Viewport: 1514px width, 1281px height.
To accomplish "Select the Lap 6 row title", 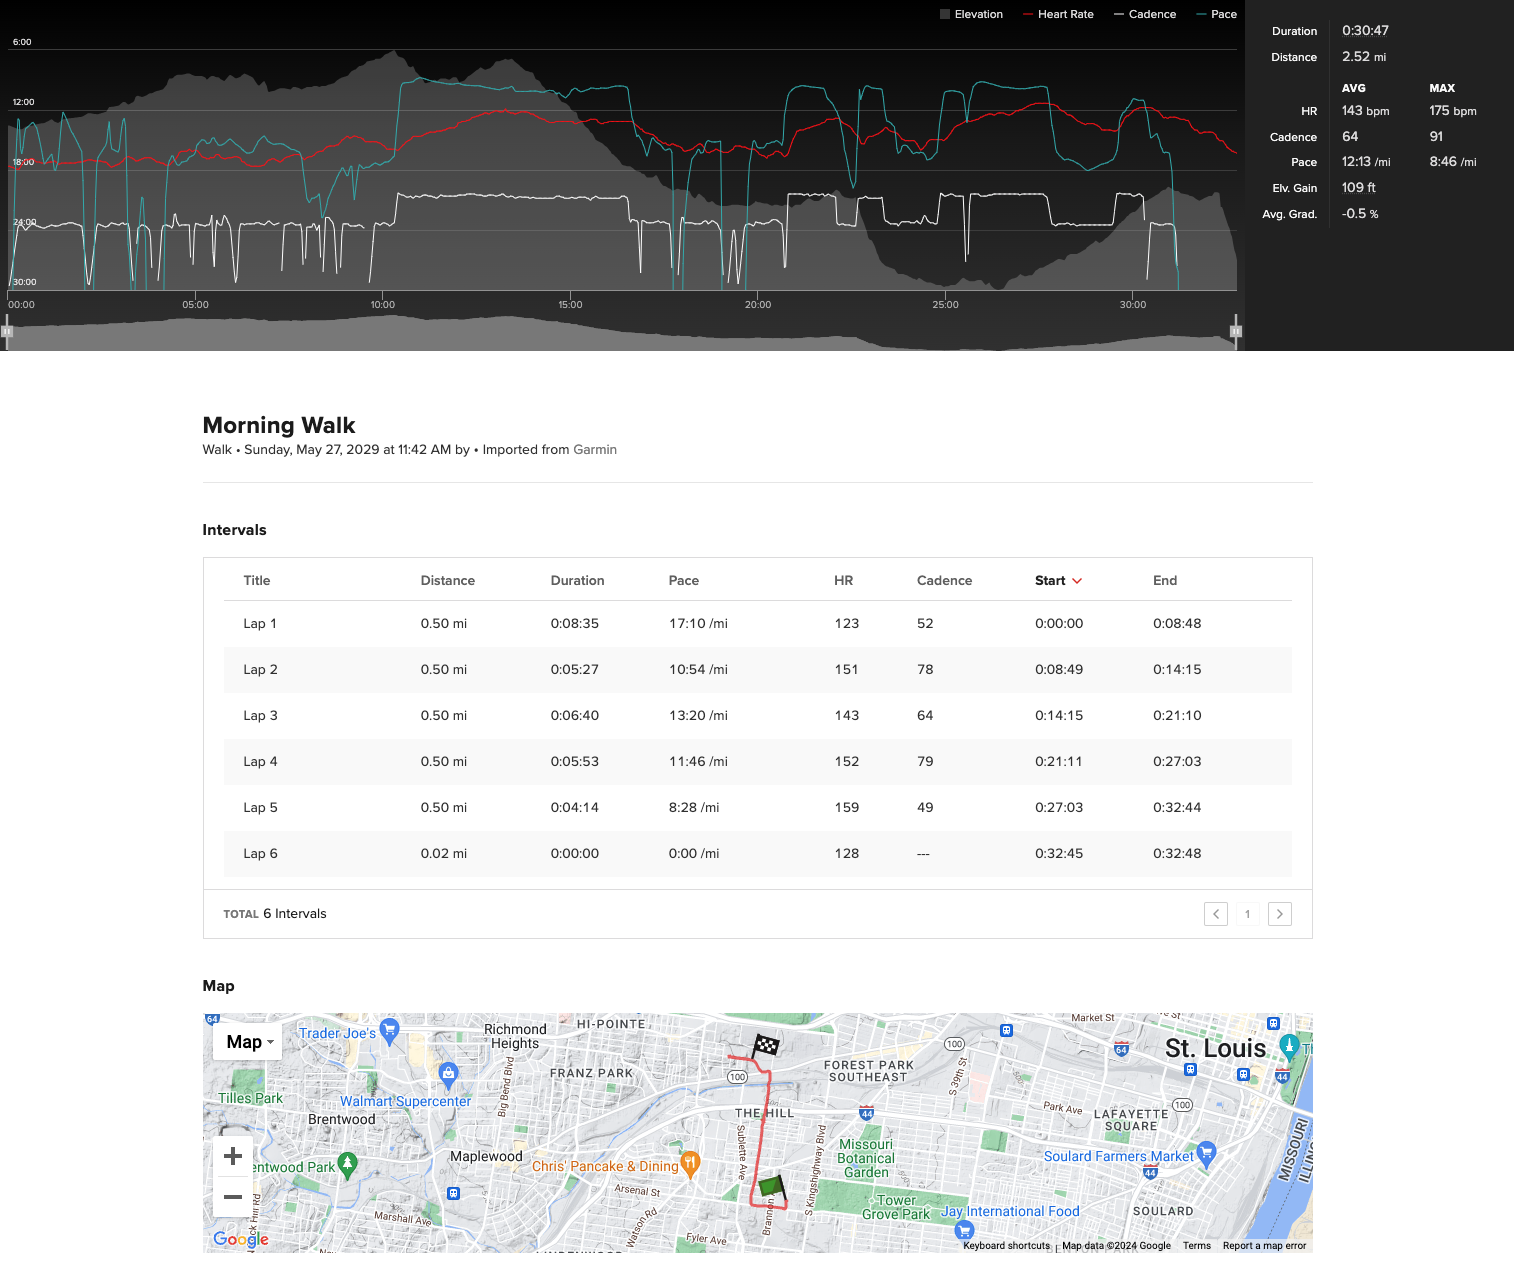I will [260, 853].
